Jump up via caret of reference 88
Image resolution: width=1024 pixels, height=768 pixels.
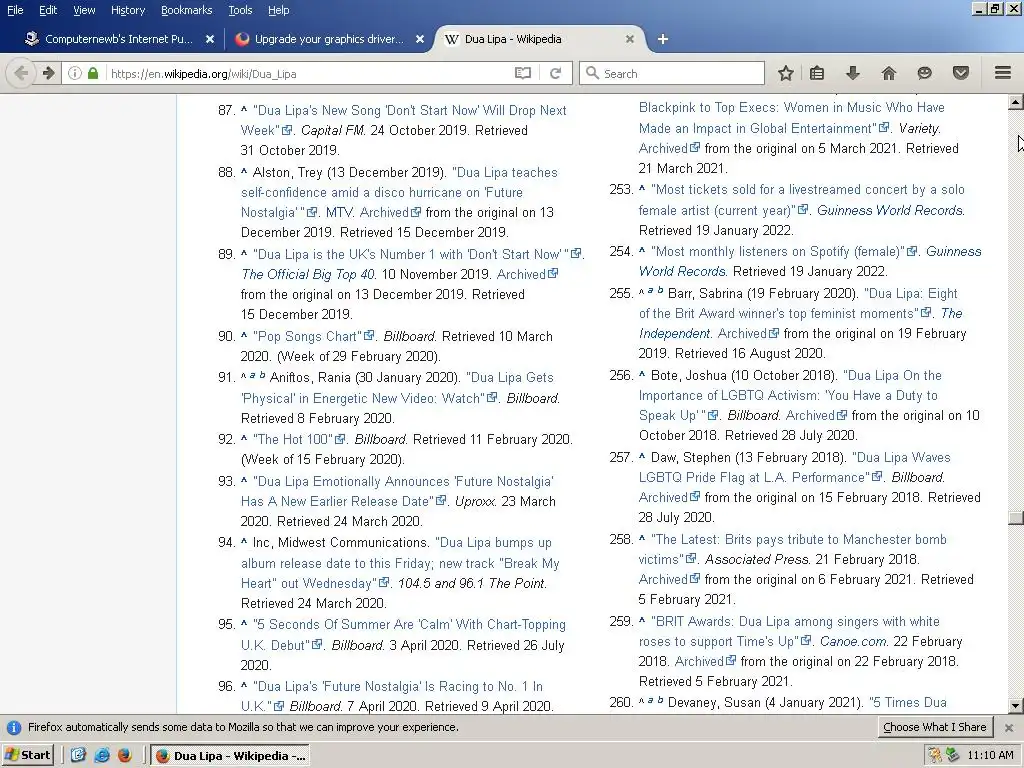tap(244, 171)
